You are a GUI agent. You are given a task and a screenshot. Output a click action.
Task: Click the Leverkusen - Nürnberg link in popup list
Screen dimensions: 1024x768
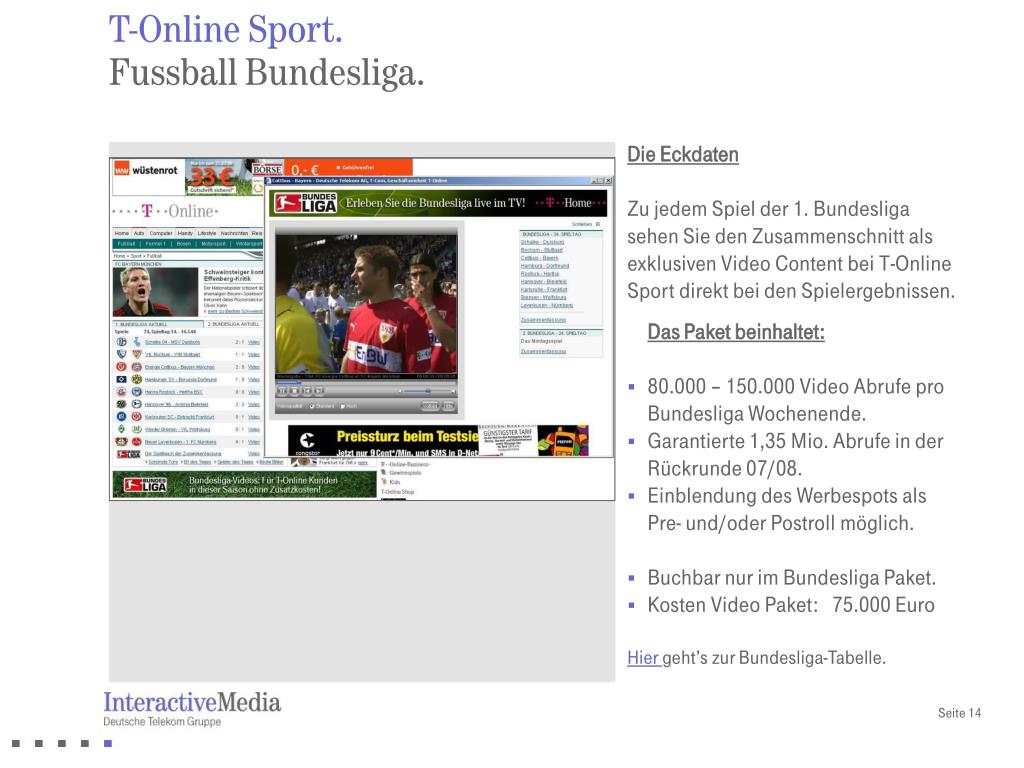547,305
